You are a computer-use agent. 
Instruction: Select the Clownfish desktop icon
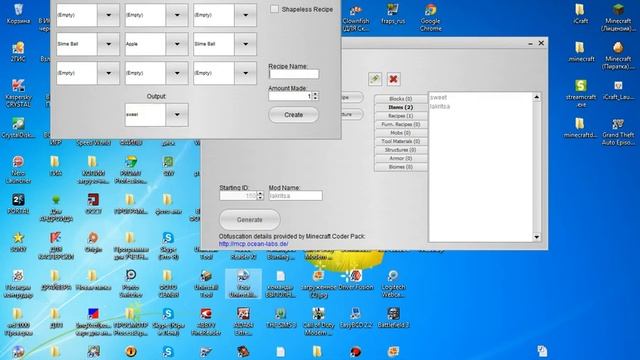point(356,17)
